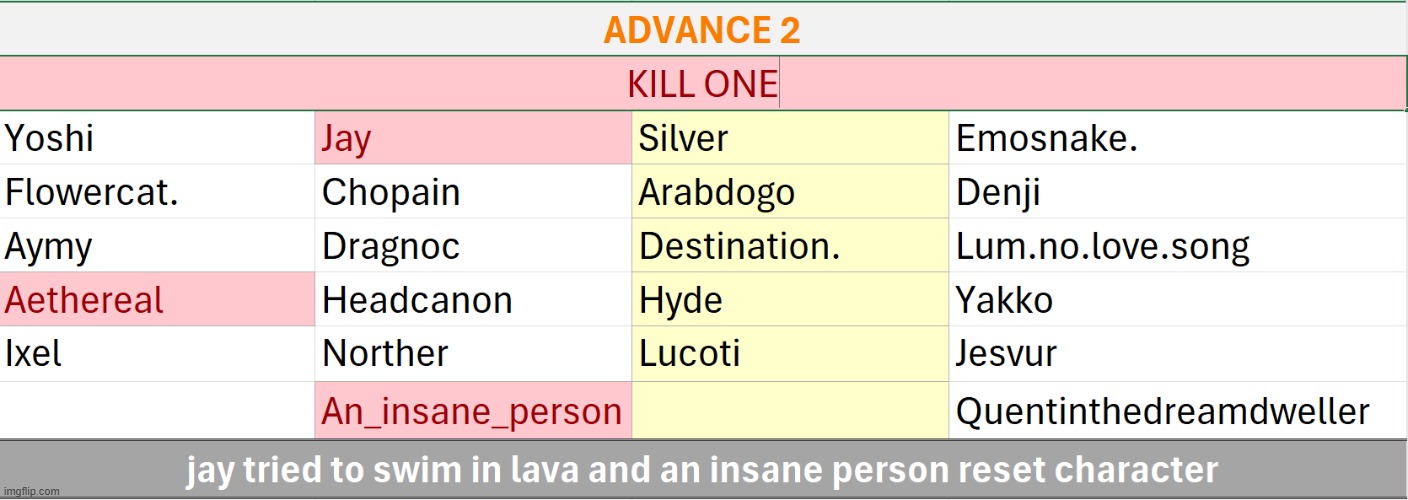Click the red An_insane_person cell

(x=472, y=411)
